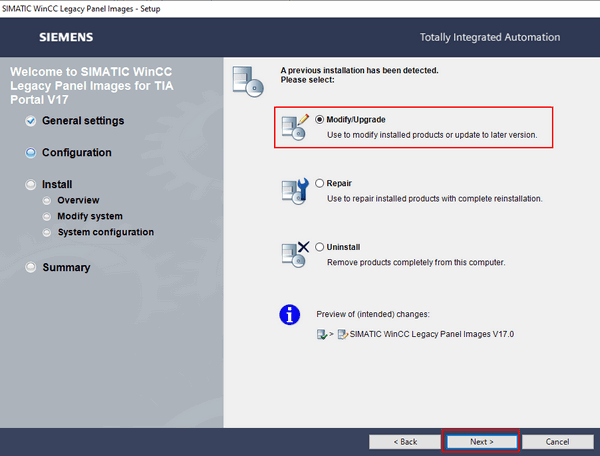The image size is (600, 456).
Task: Click the SIEMENS logo
Action: point(66,37)
